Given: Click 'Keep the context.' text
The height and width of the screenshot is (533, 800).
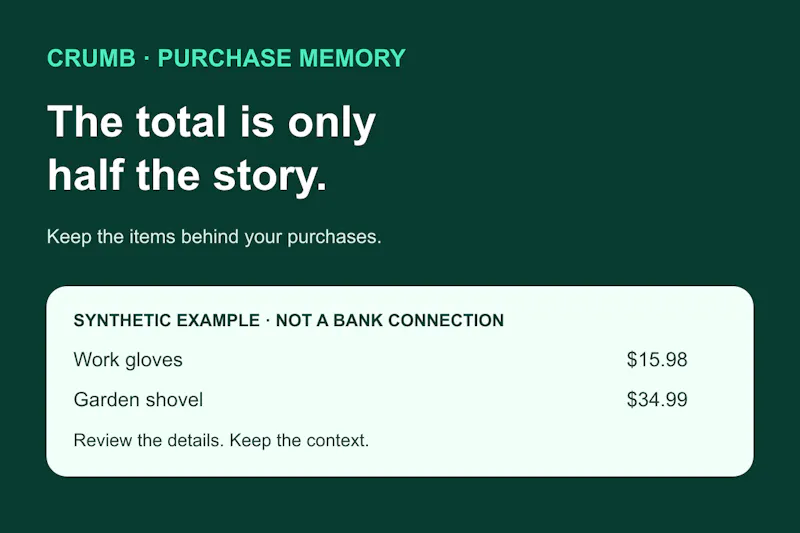Looking at the screenshot, I should pos(299,440).
